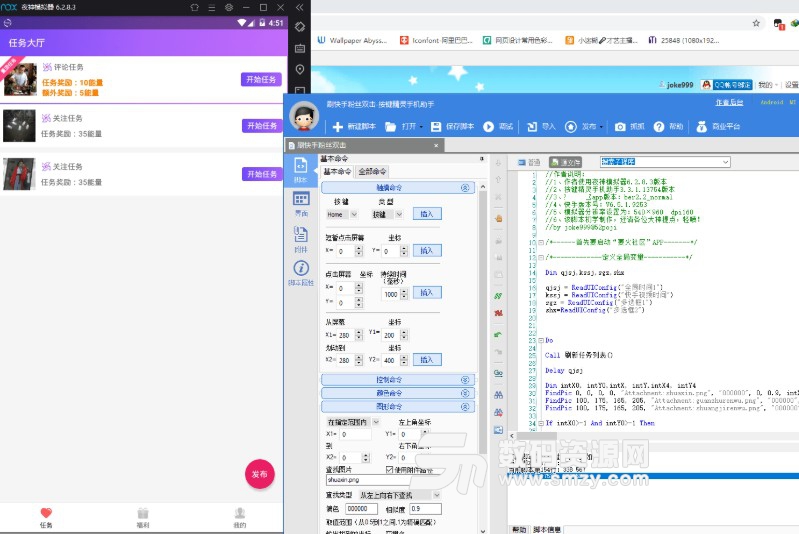799x534 pixels.
Task: Open 脚本属性 info sidebar icon
Action: click(301, 273)
